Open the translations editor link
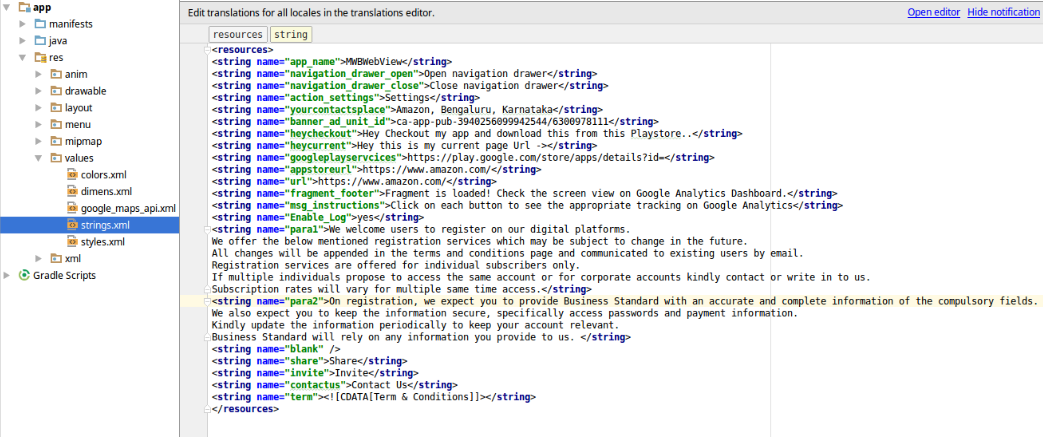This screenshot has height=437, width=1043. 933,12
